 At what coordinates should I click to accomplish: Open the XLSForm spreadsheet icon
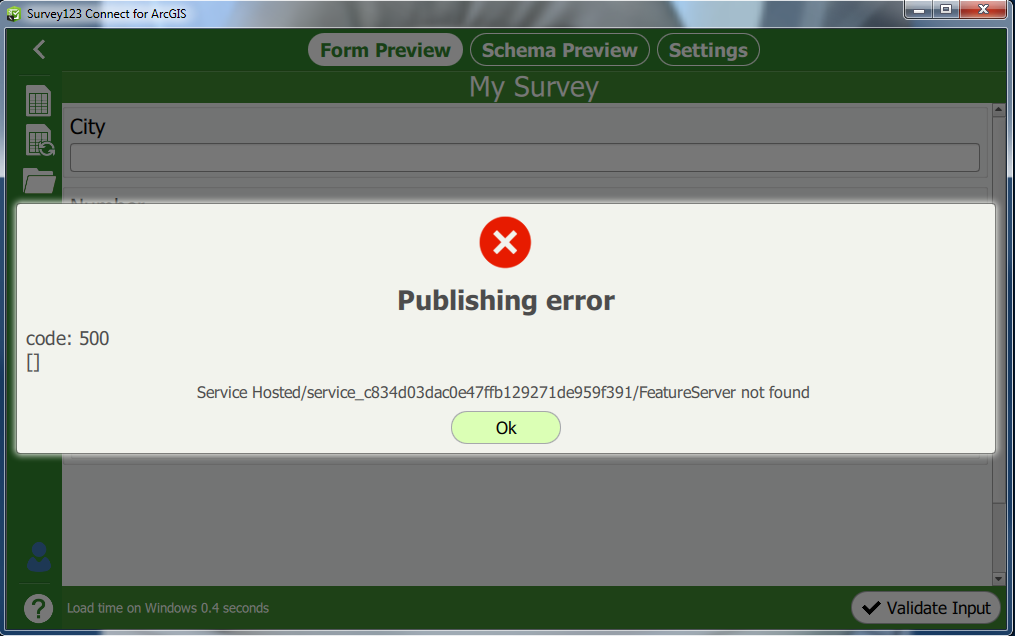click(x=38, y=101)
